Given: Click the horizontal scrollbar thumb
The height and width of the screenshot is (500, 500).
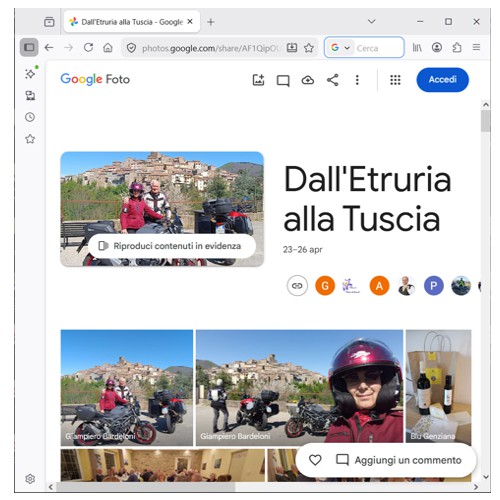Looking at the screenshot, I should pos(146,487).
